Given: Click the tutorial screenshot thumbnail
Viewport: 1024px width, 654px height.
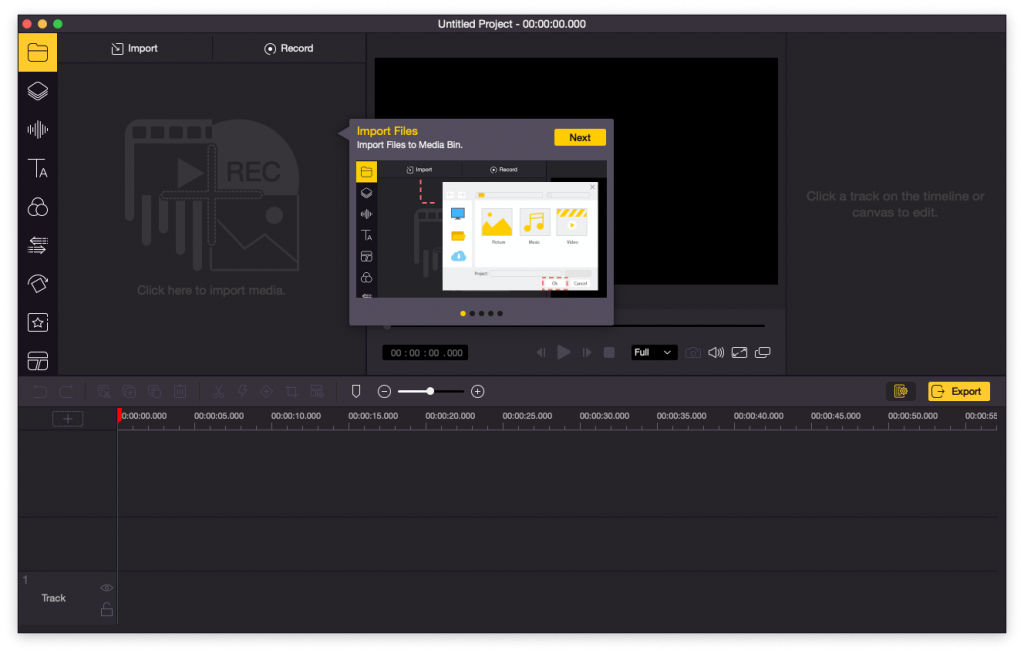Looking at the screenshot, I should [481, 229].
